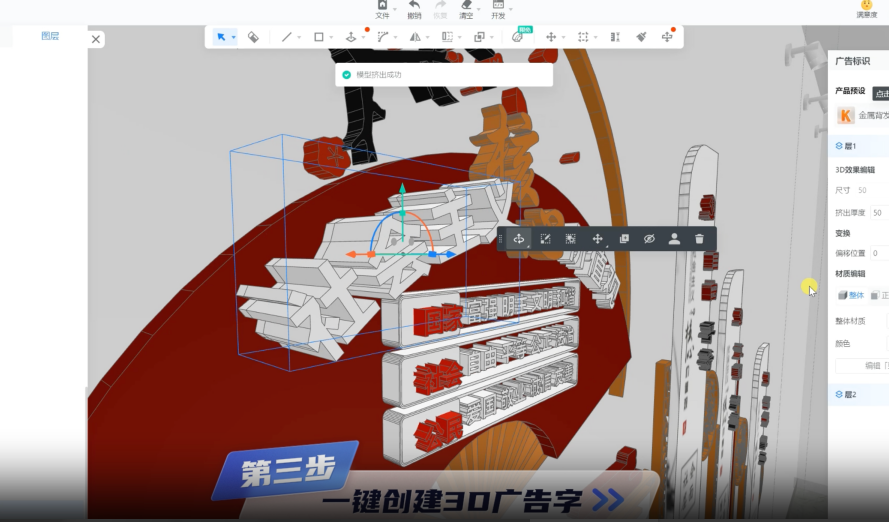Close the 图层 panel
Viewport: 889px width, 522px height.
(96, 39)
